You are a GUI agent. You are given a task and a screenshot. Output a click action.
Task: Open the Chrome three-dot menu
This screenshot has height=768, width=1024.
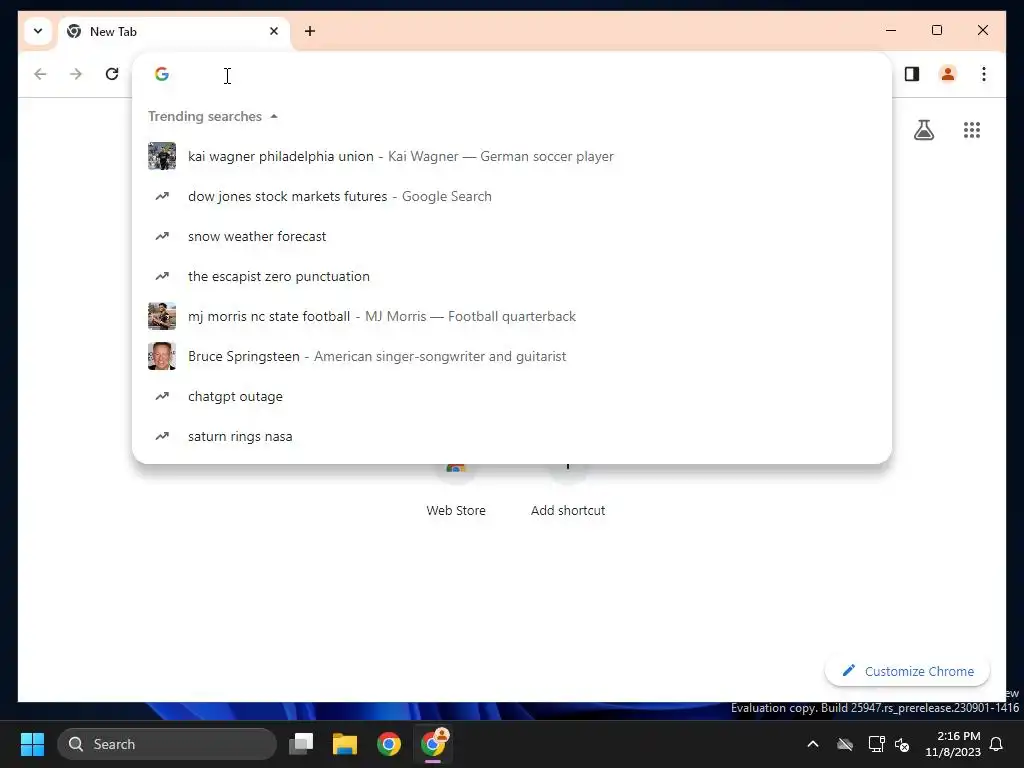[984, 74]
